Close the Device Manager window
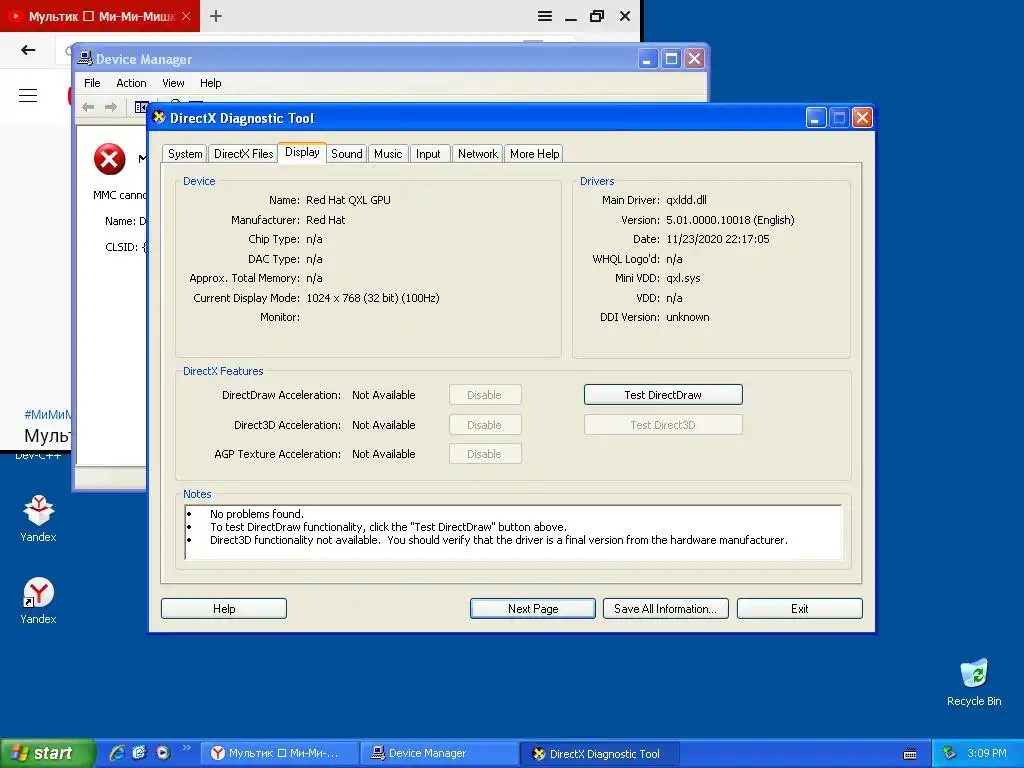The height and width of the screenshot is (768, 1024). [x=695, y=59]
